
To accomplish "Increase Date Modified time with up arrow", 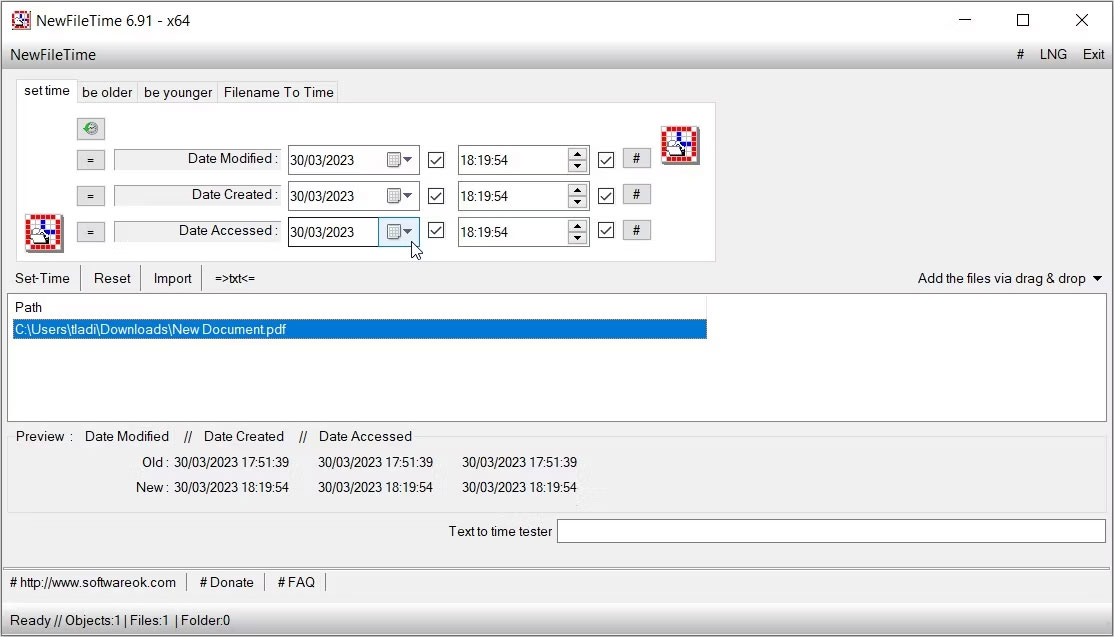I will pyautogui.click(x=578, y=154).
